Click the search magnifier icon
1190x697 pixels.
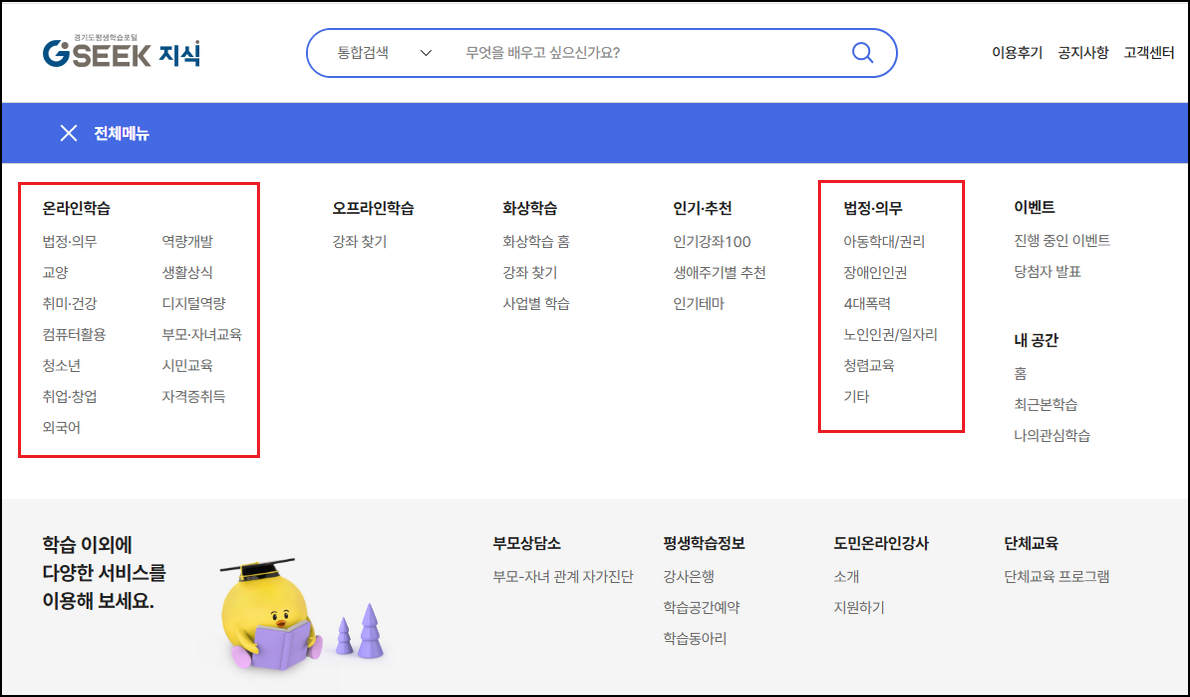click(862, 52)
